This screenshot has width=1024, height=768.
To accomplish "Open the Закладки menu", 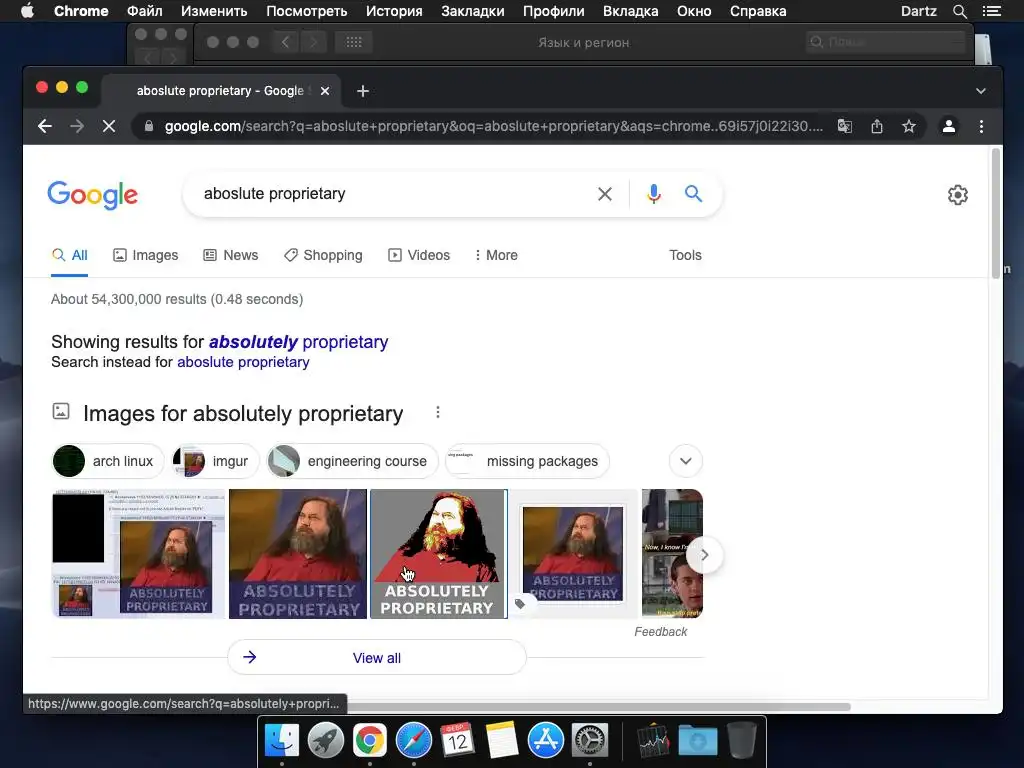I will coord(473,11).
